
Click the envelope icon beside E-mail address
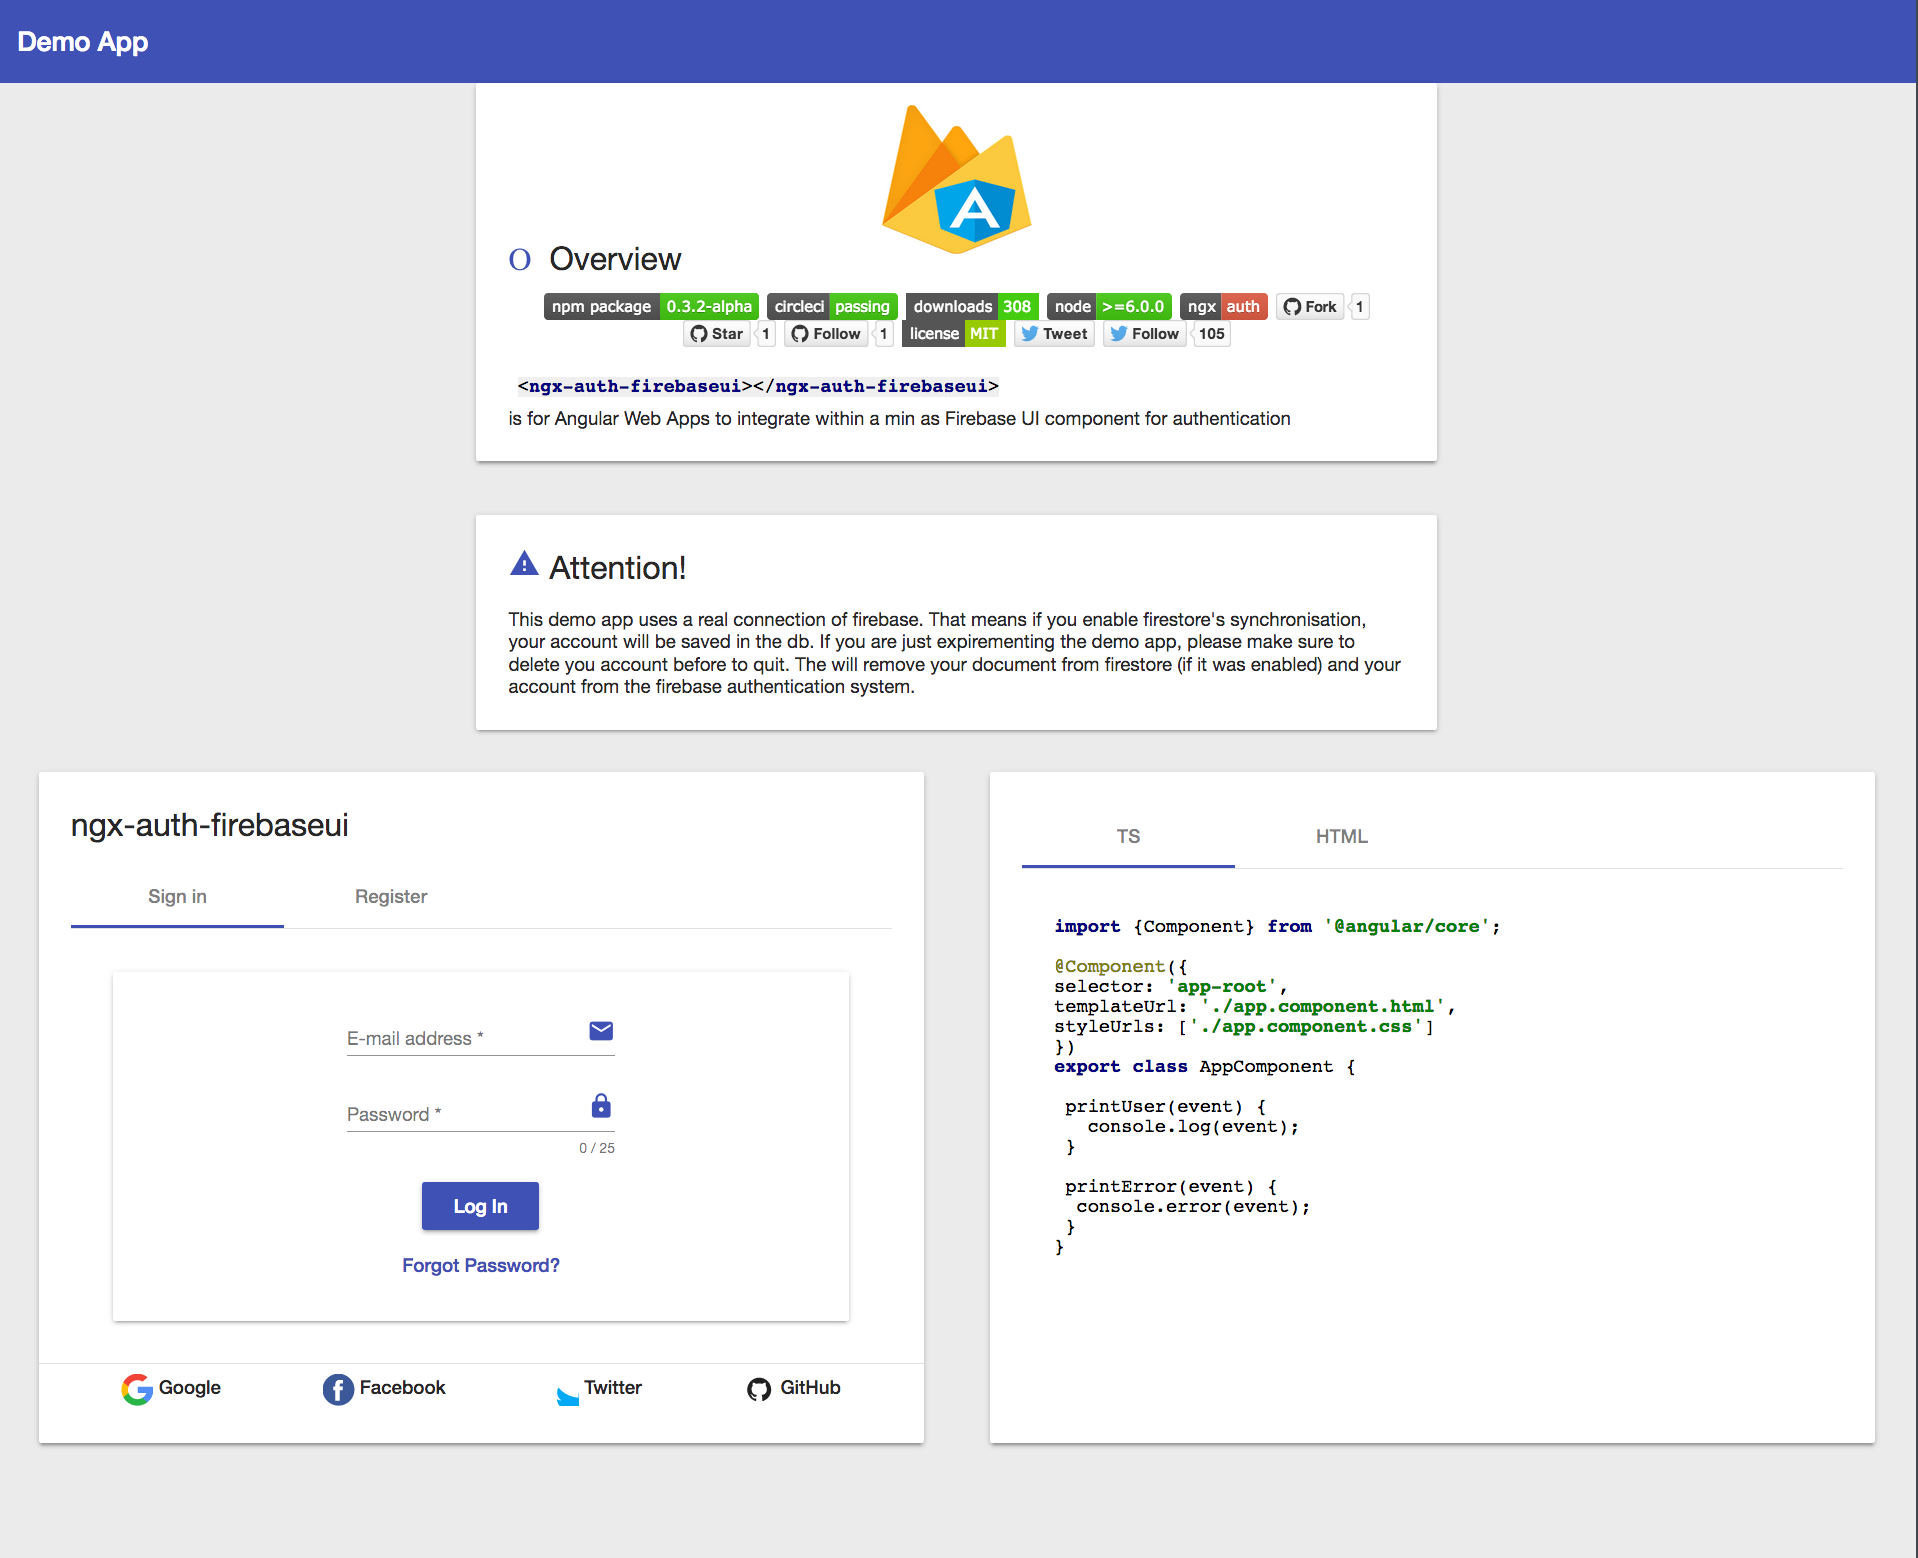(600, 1030)
